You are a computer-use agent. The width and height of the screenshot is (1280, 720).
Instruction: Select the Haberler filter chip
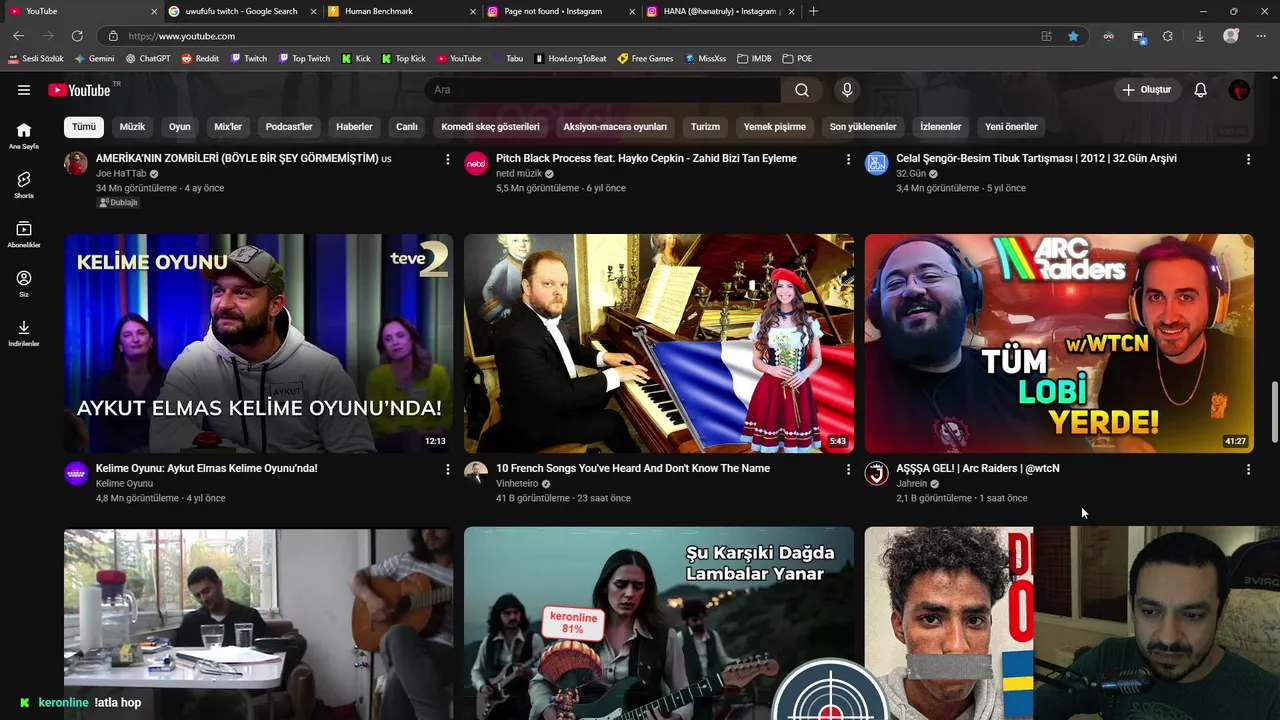354,127
